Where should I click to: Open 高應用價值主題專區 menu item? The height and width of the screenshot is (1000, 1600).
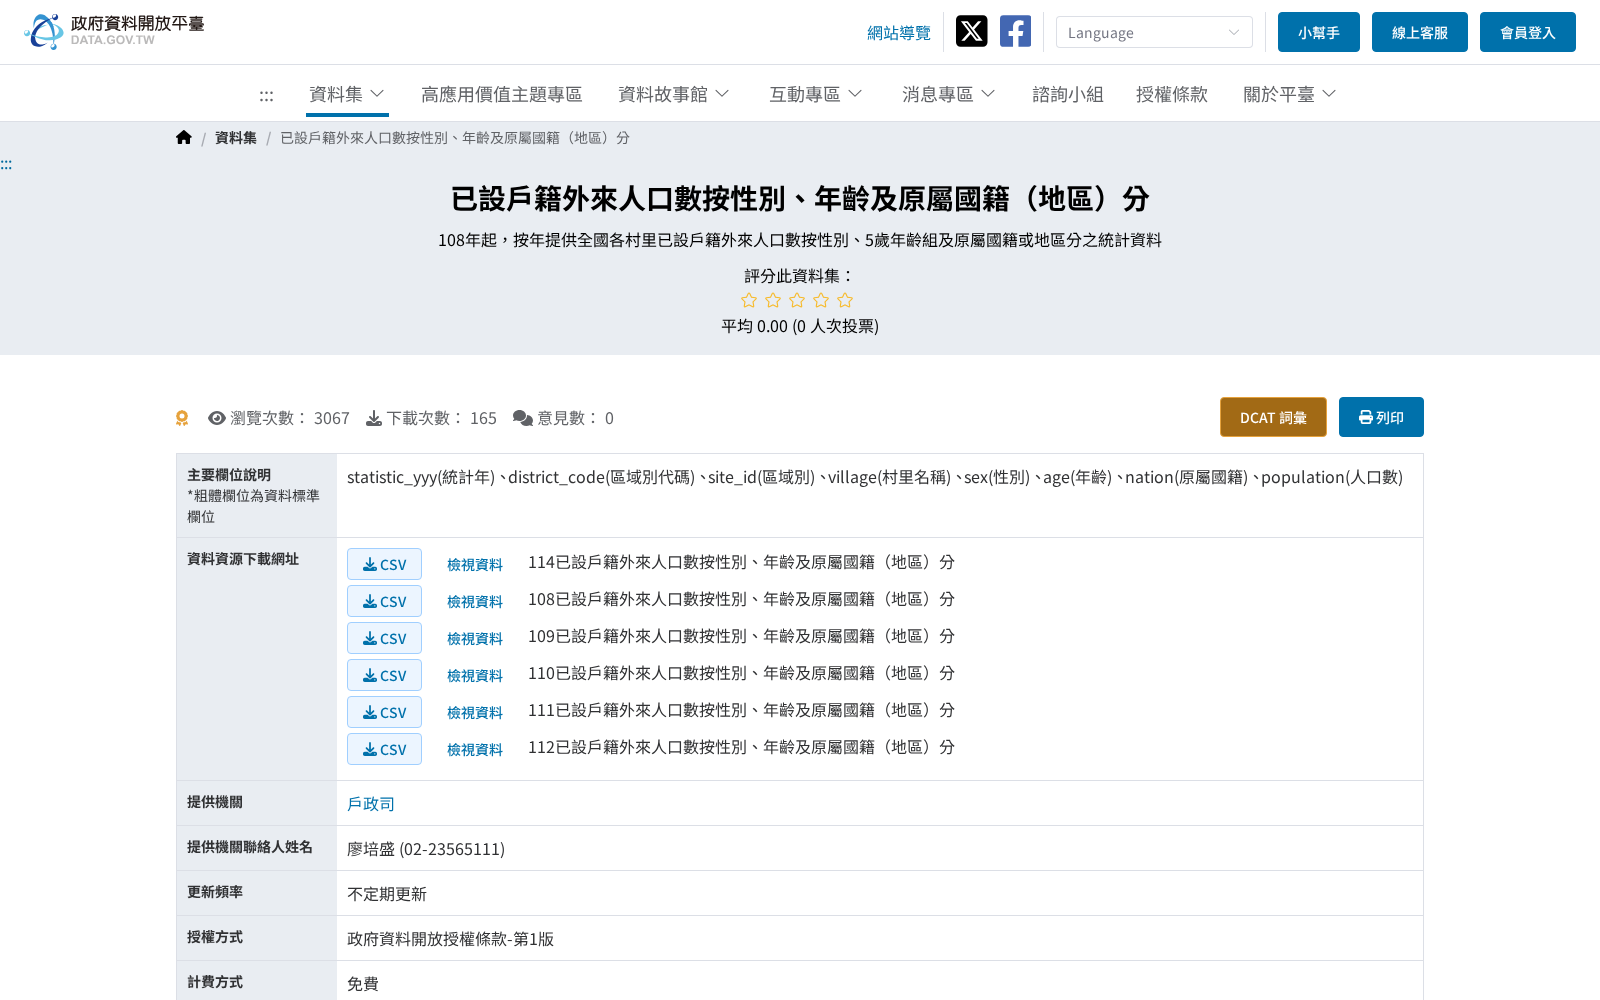click(x=501, y=94)
